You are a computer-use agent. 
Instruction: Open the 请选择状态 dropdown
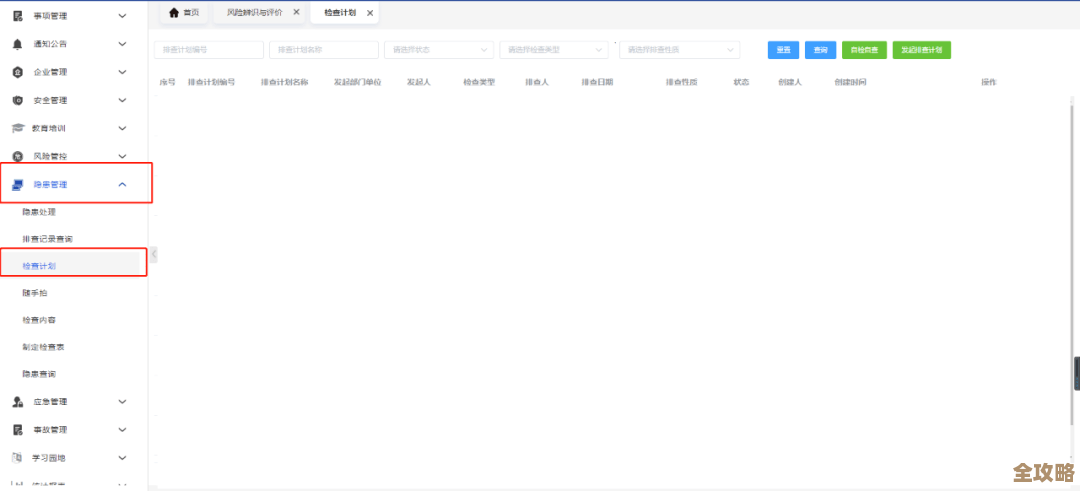(x=439, y=50)
